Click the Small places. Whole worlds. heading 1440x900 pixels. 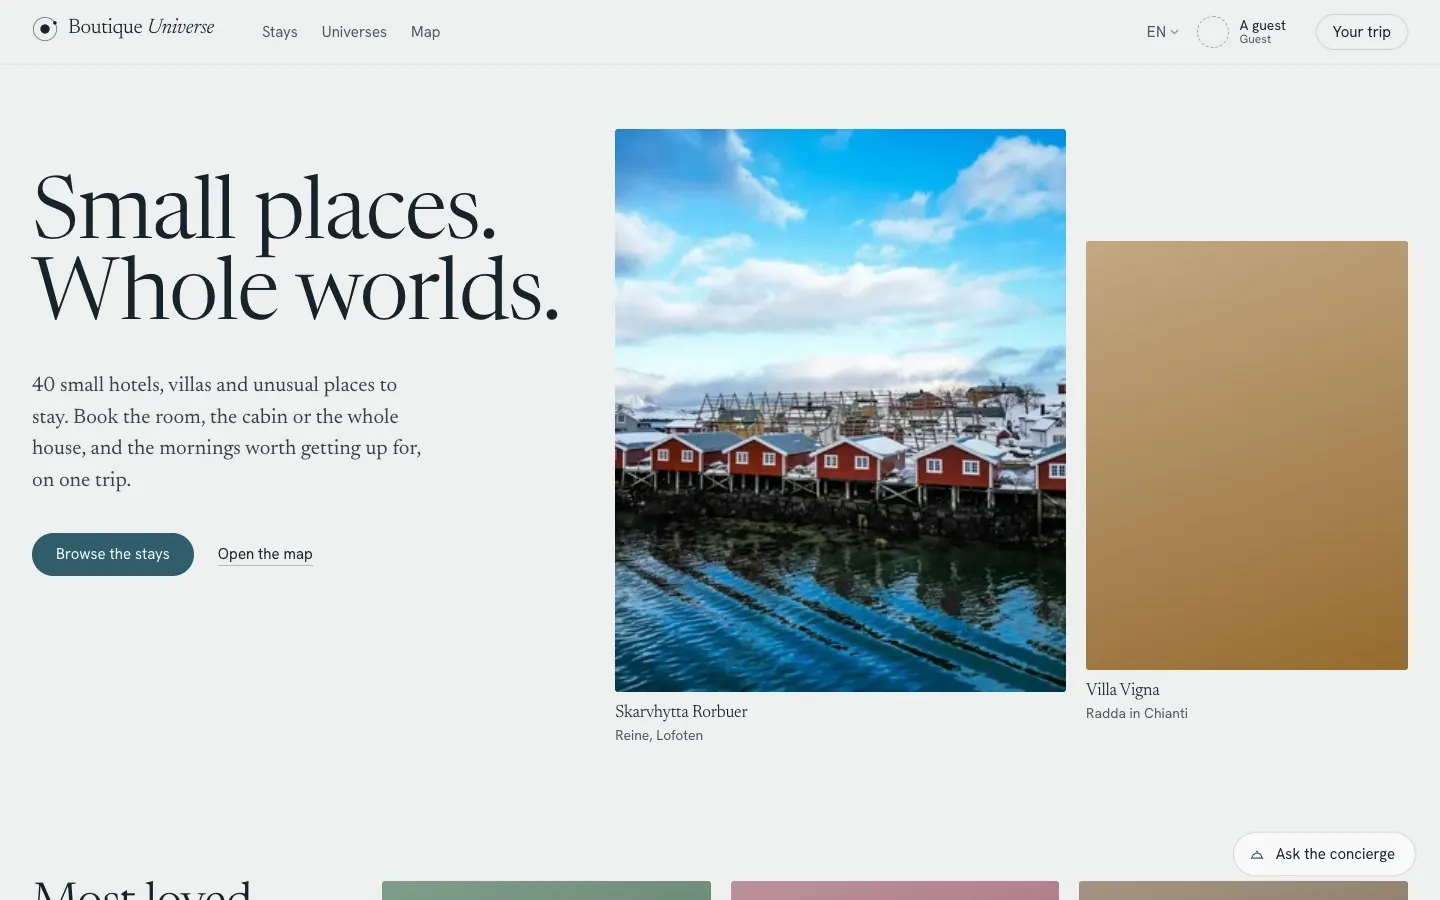point(296,248)
